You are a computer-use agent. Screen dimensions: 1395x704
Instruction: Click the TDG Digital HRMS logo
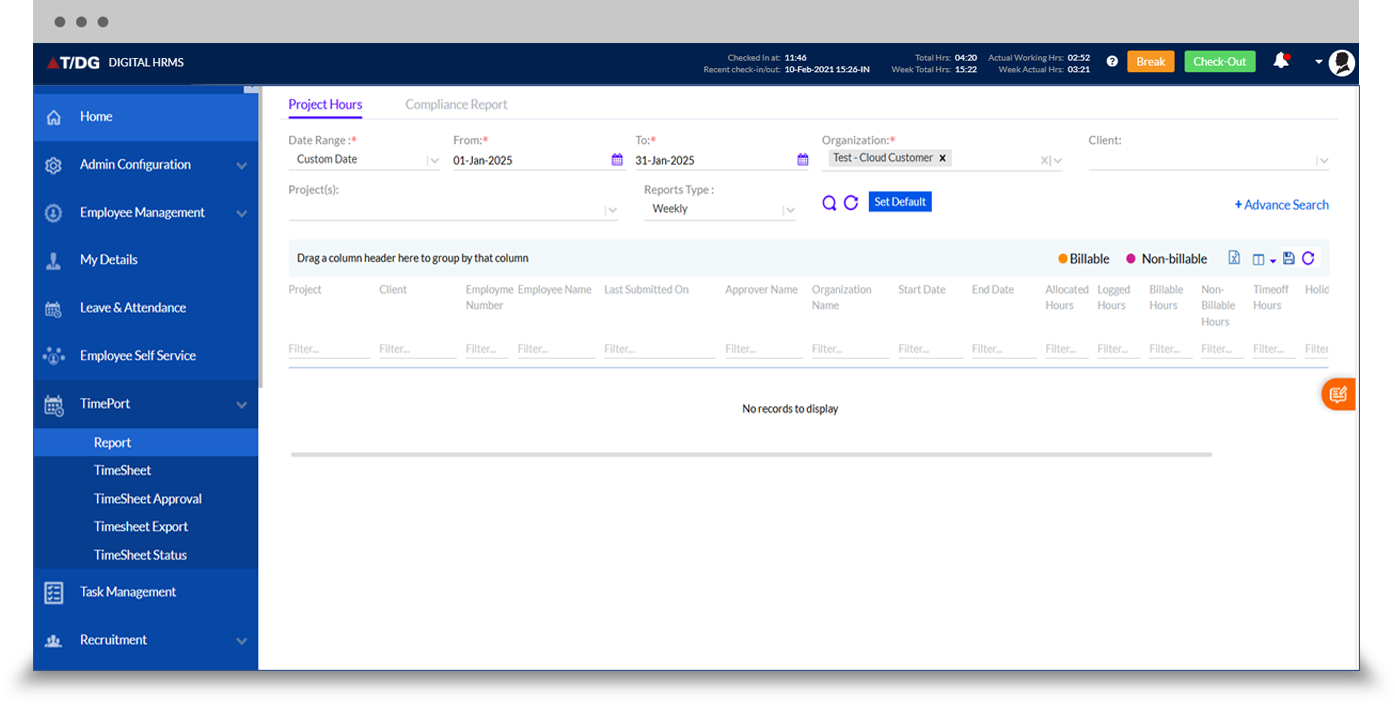point(115,63)
